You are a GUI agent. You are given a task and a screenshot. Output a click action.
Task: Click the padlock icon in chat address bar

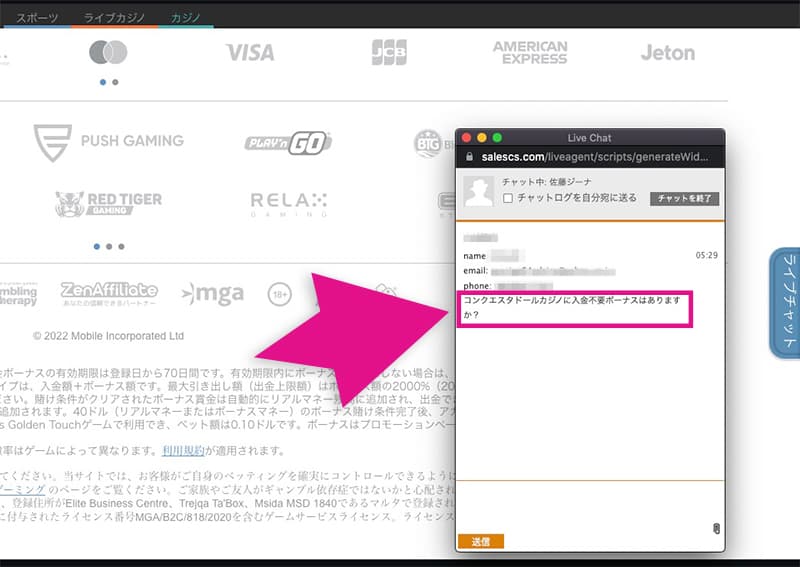click(x=469, y=157)
